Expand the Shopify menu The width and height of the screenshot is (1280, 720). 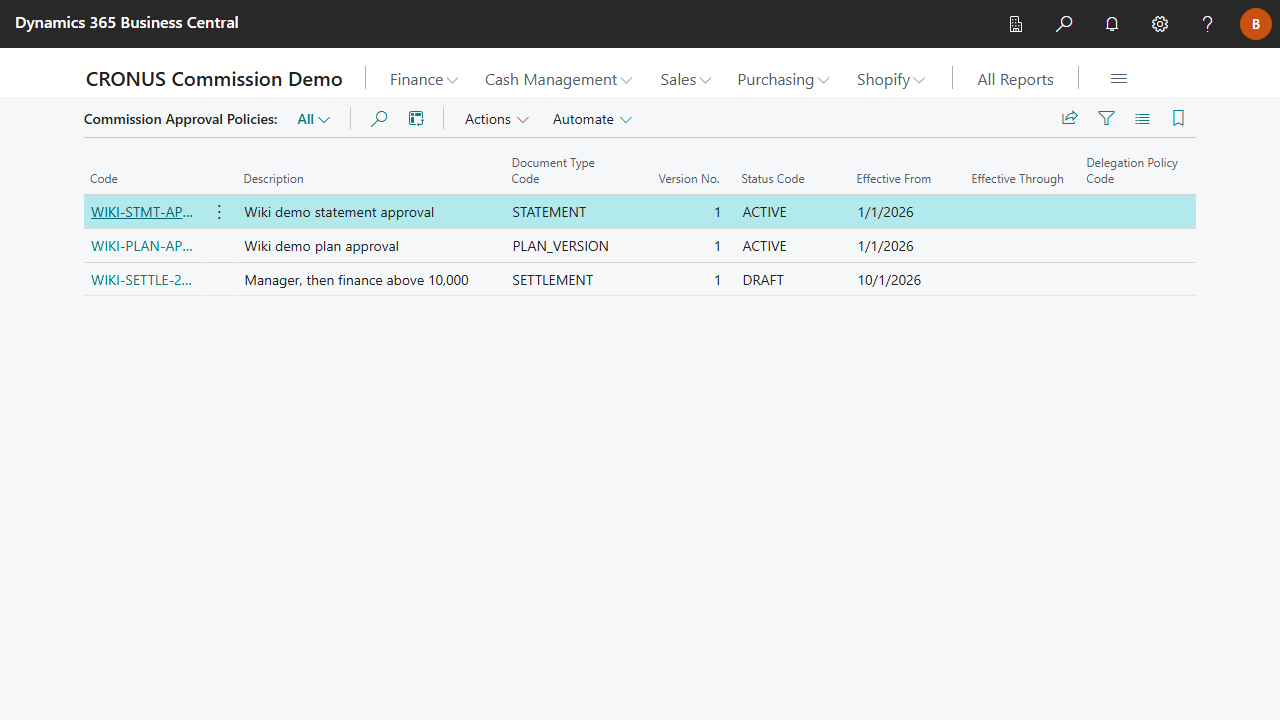pyautogui.click(x=891, y=79)
